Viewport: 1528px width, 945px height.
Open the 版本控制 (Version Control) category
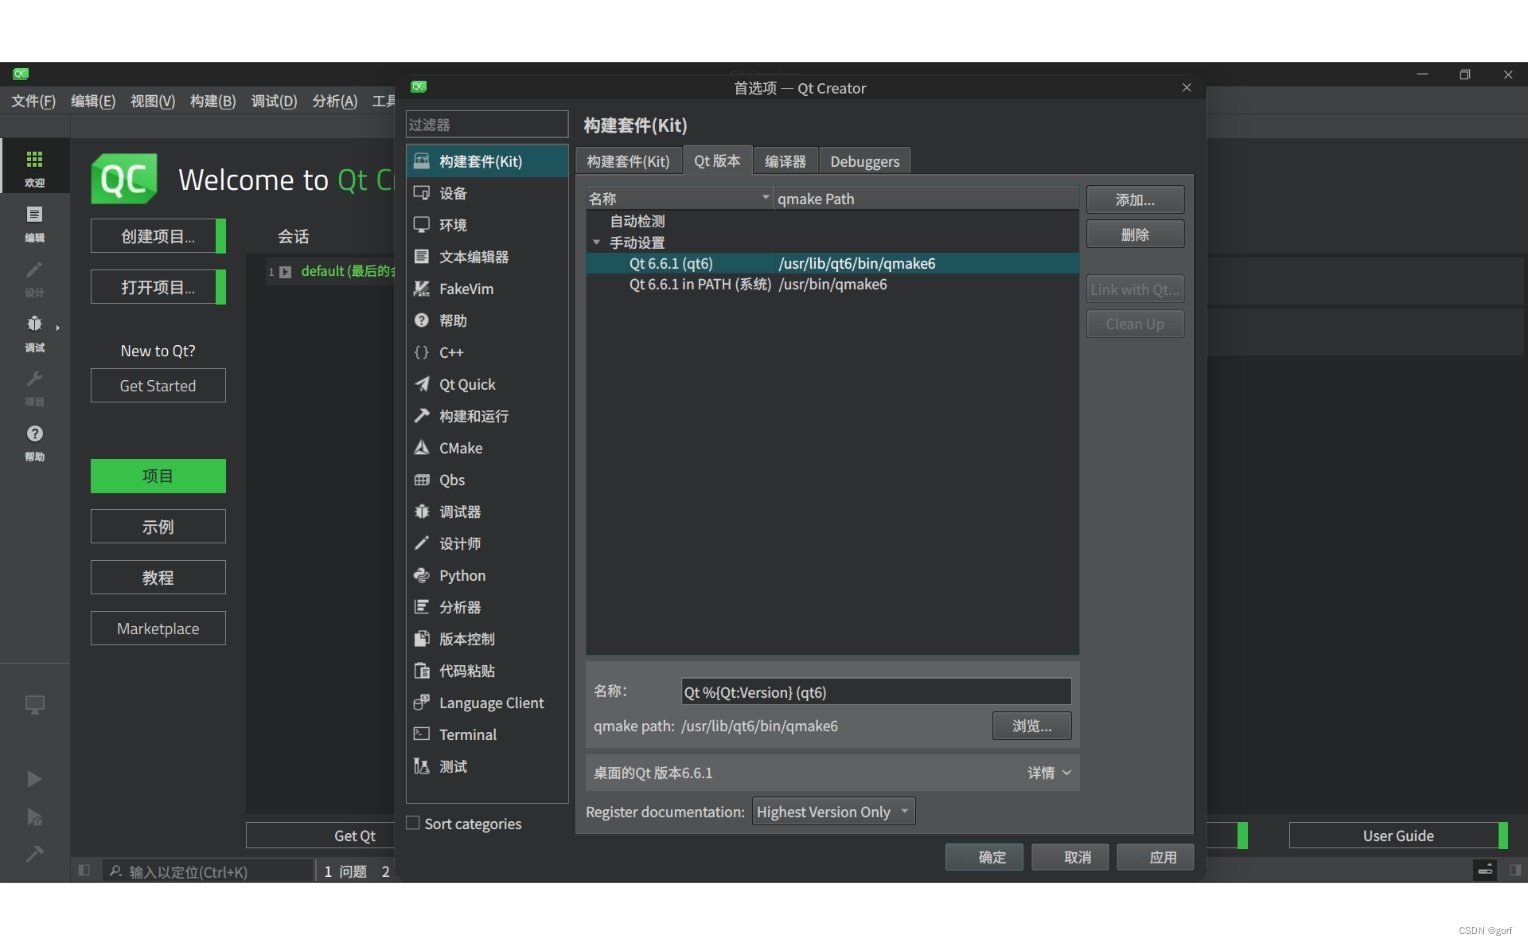[x=487, y=639]
